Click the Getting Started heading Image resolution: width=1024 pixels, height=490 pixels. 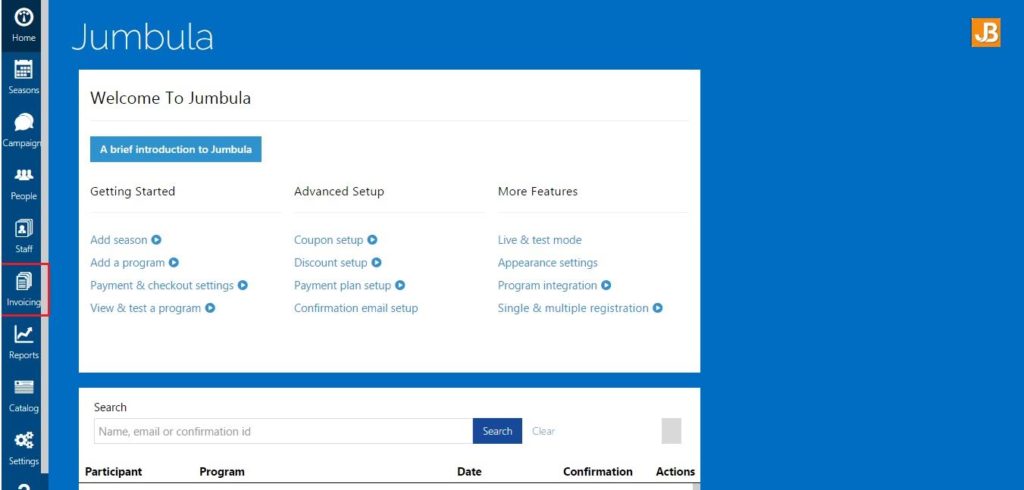click(133, 191)
